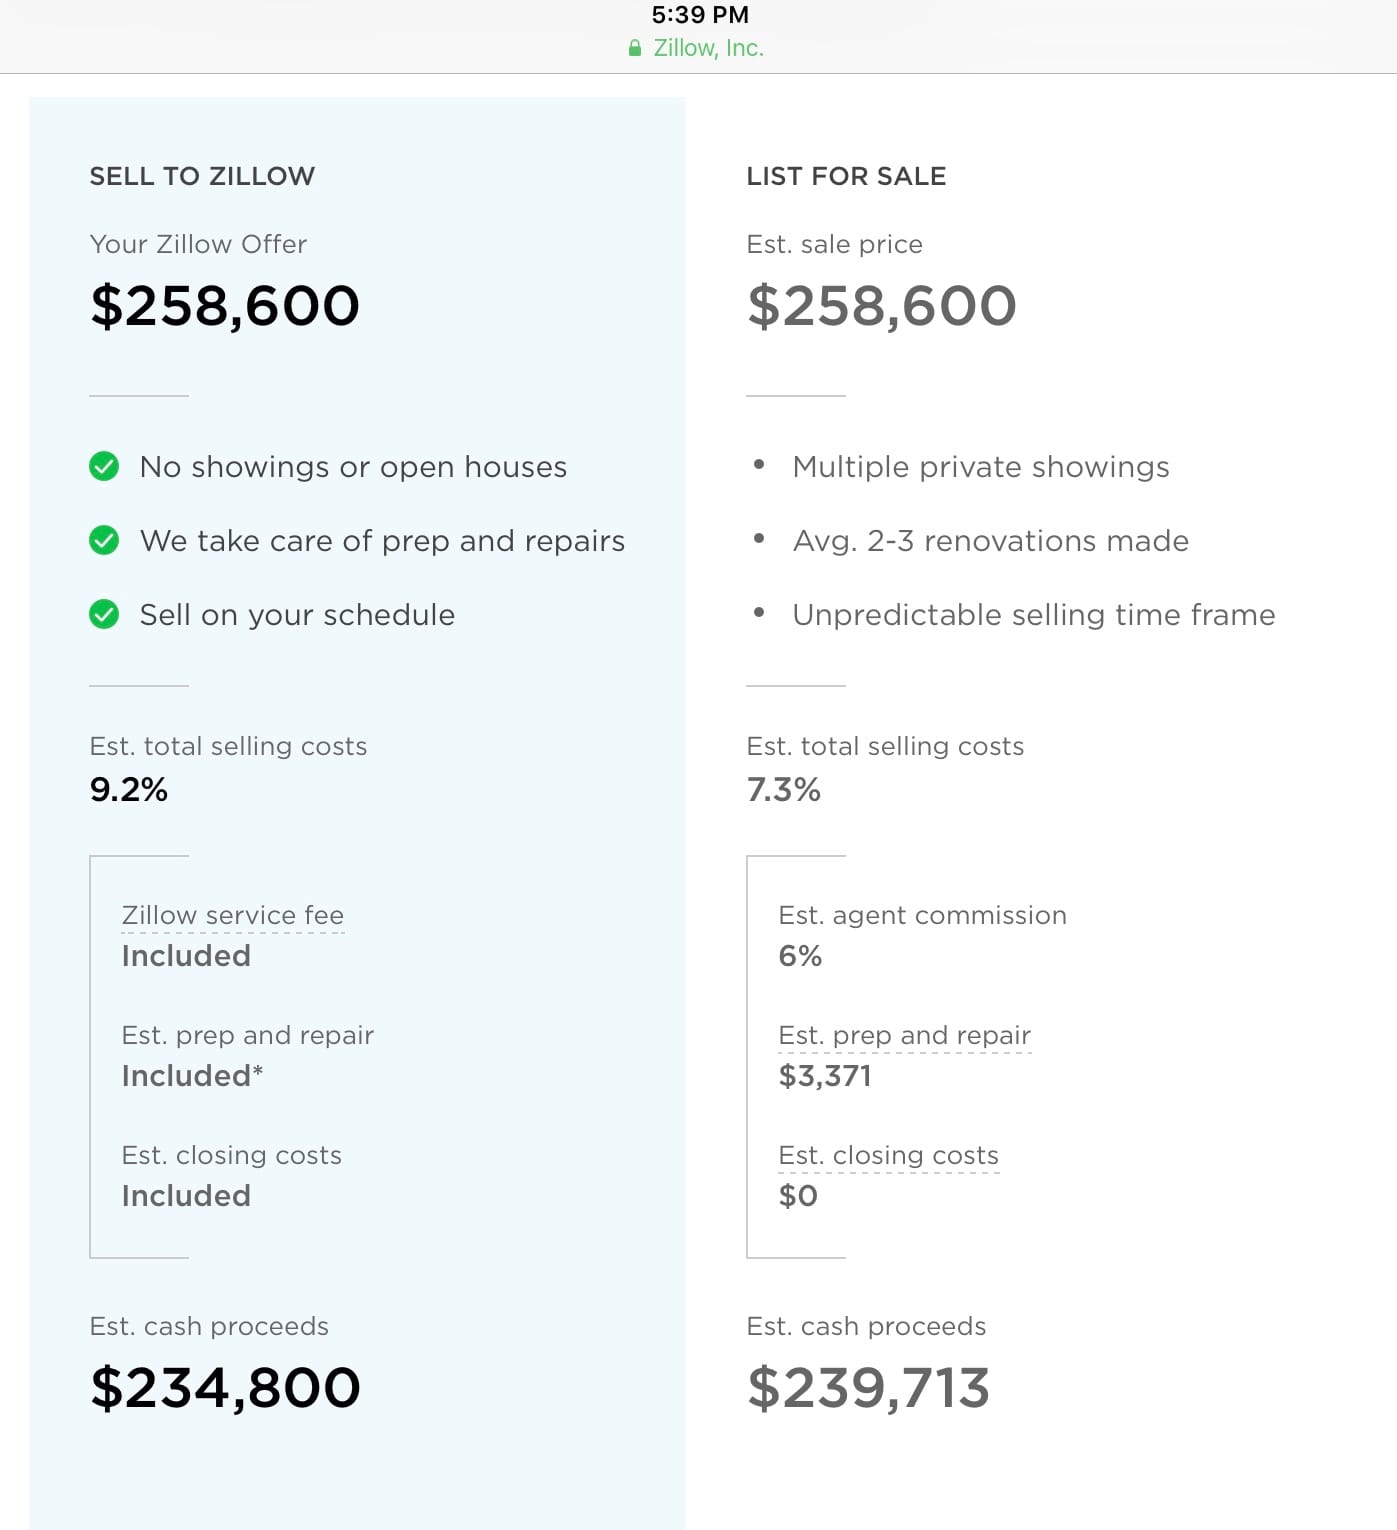Click the SELL TO ZILLOW heading
This screenshot has width=1397, height=1530.
click(x=202, y=176)
